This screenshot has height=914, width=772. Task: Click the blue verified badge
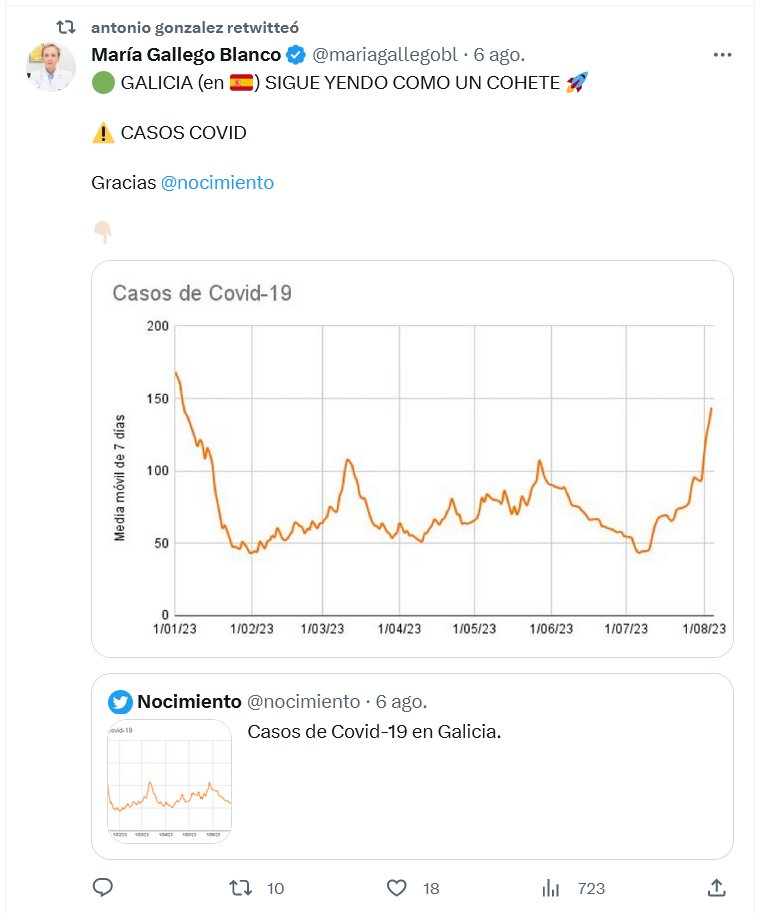[x=297, y=54]
